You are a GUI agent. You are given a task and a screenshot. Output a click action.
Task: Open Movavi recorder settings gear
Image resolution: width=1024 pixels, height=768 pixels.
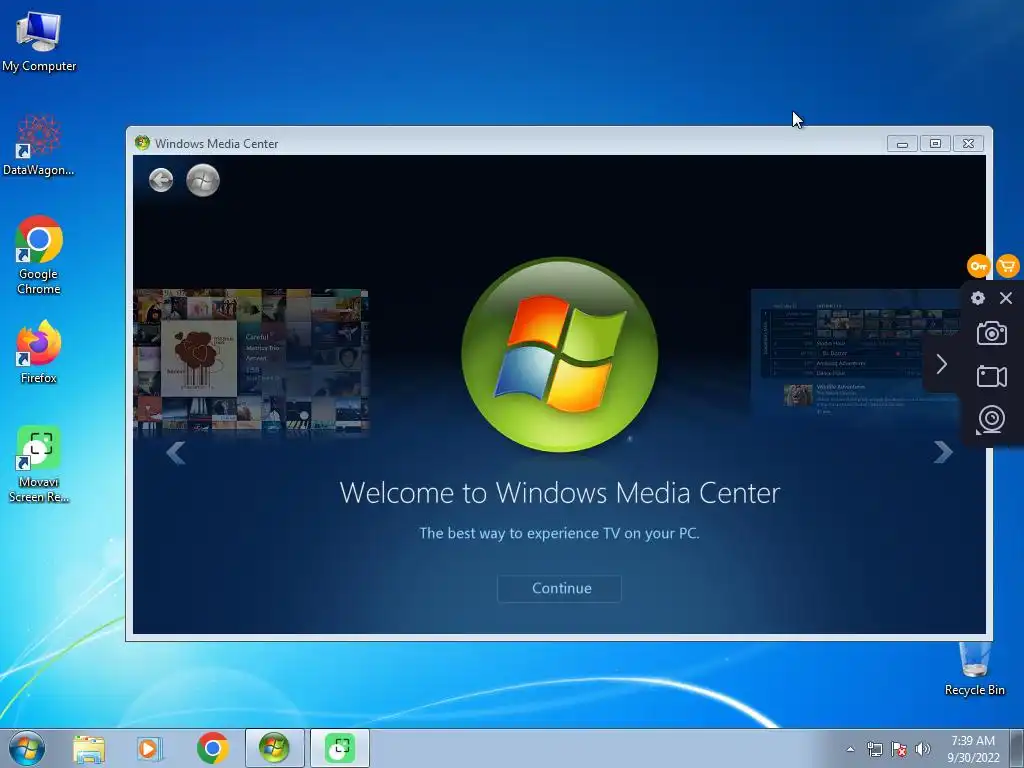point(978,298)
